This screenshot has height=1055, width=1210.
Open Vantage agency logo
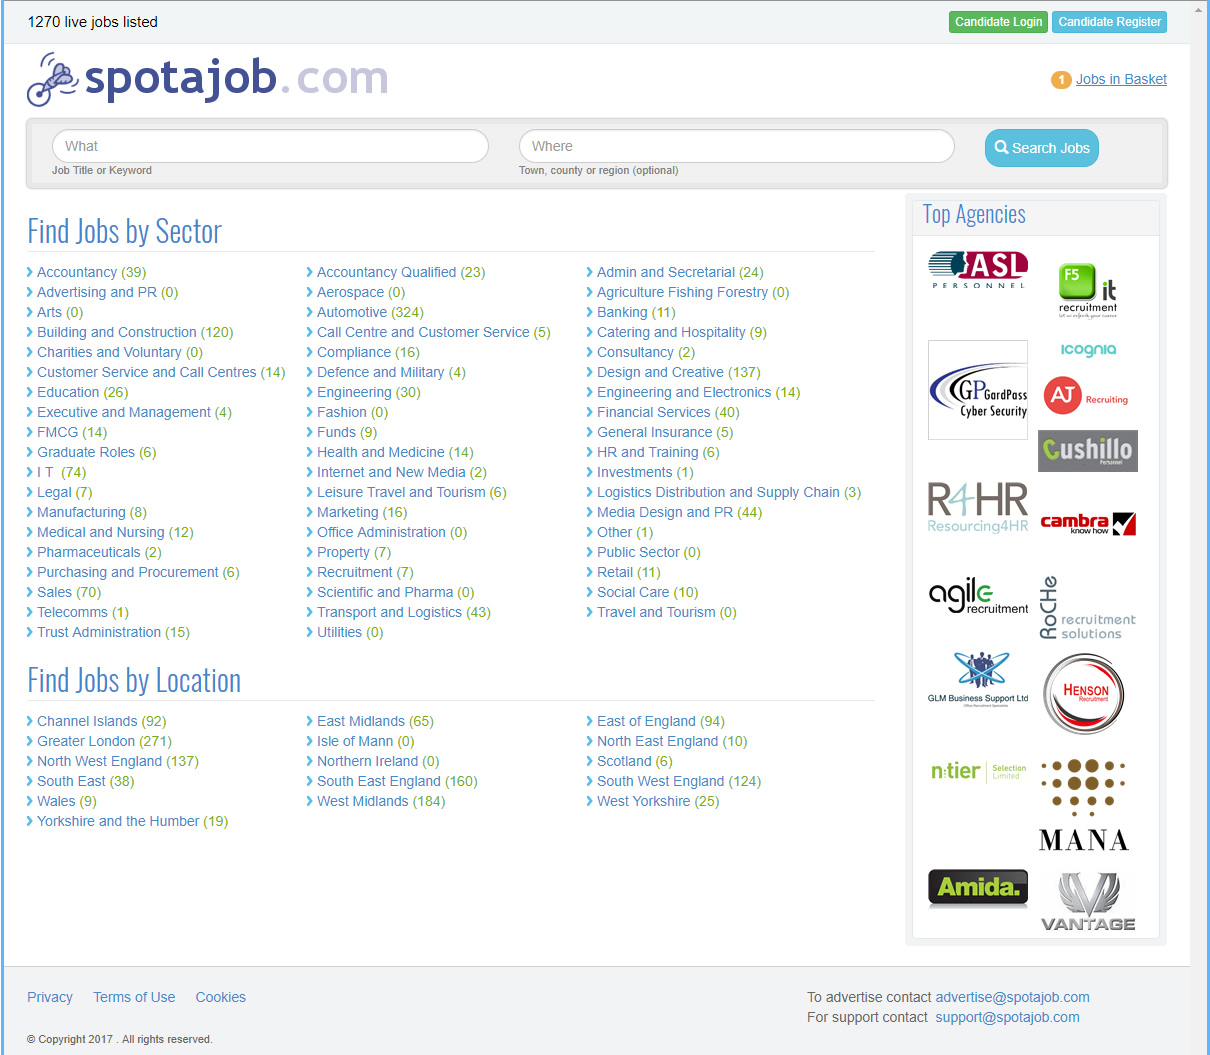pos(1088,902)
